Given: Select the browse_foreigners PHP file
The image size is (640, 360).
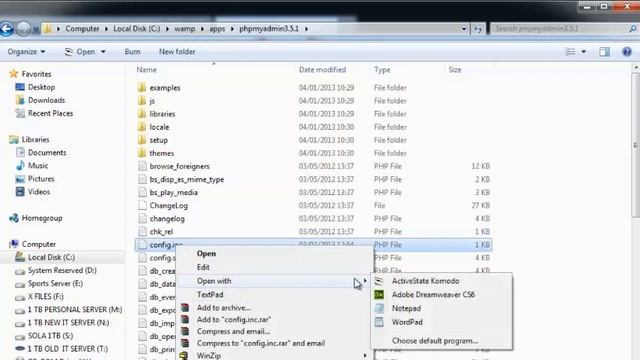Looking at the screenshot, I should (x=180, y=166).
